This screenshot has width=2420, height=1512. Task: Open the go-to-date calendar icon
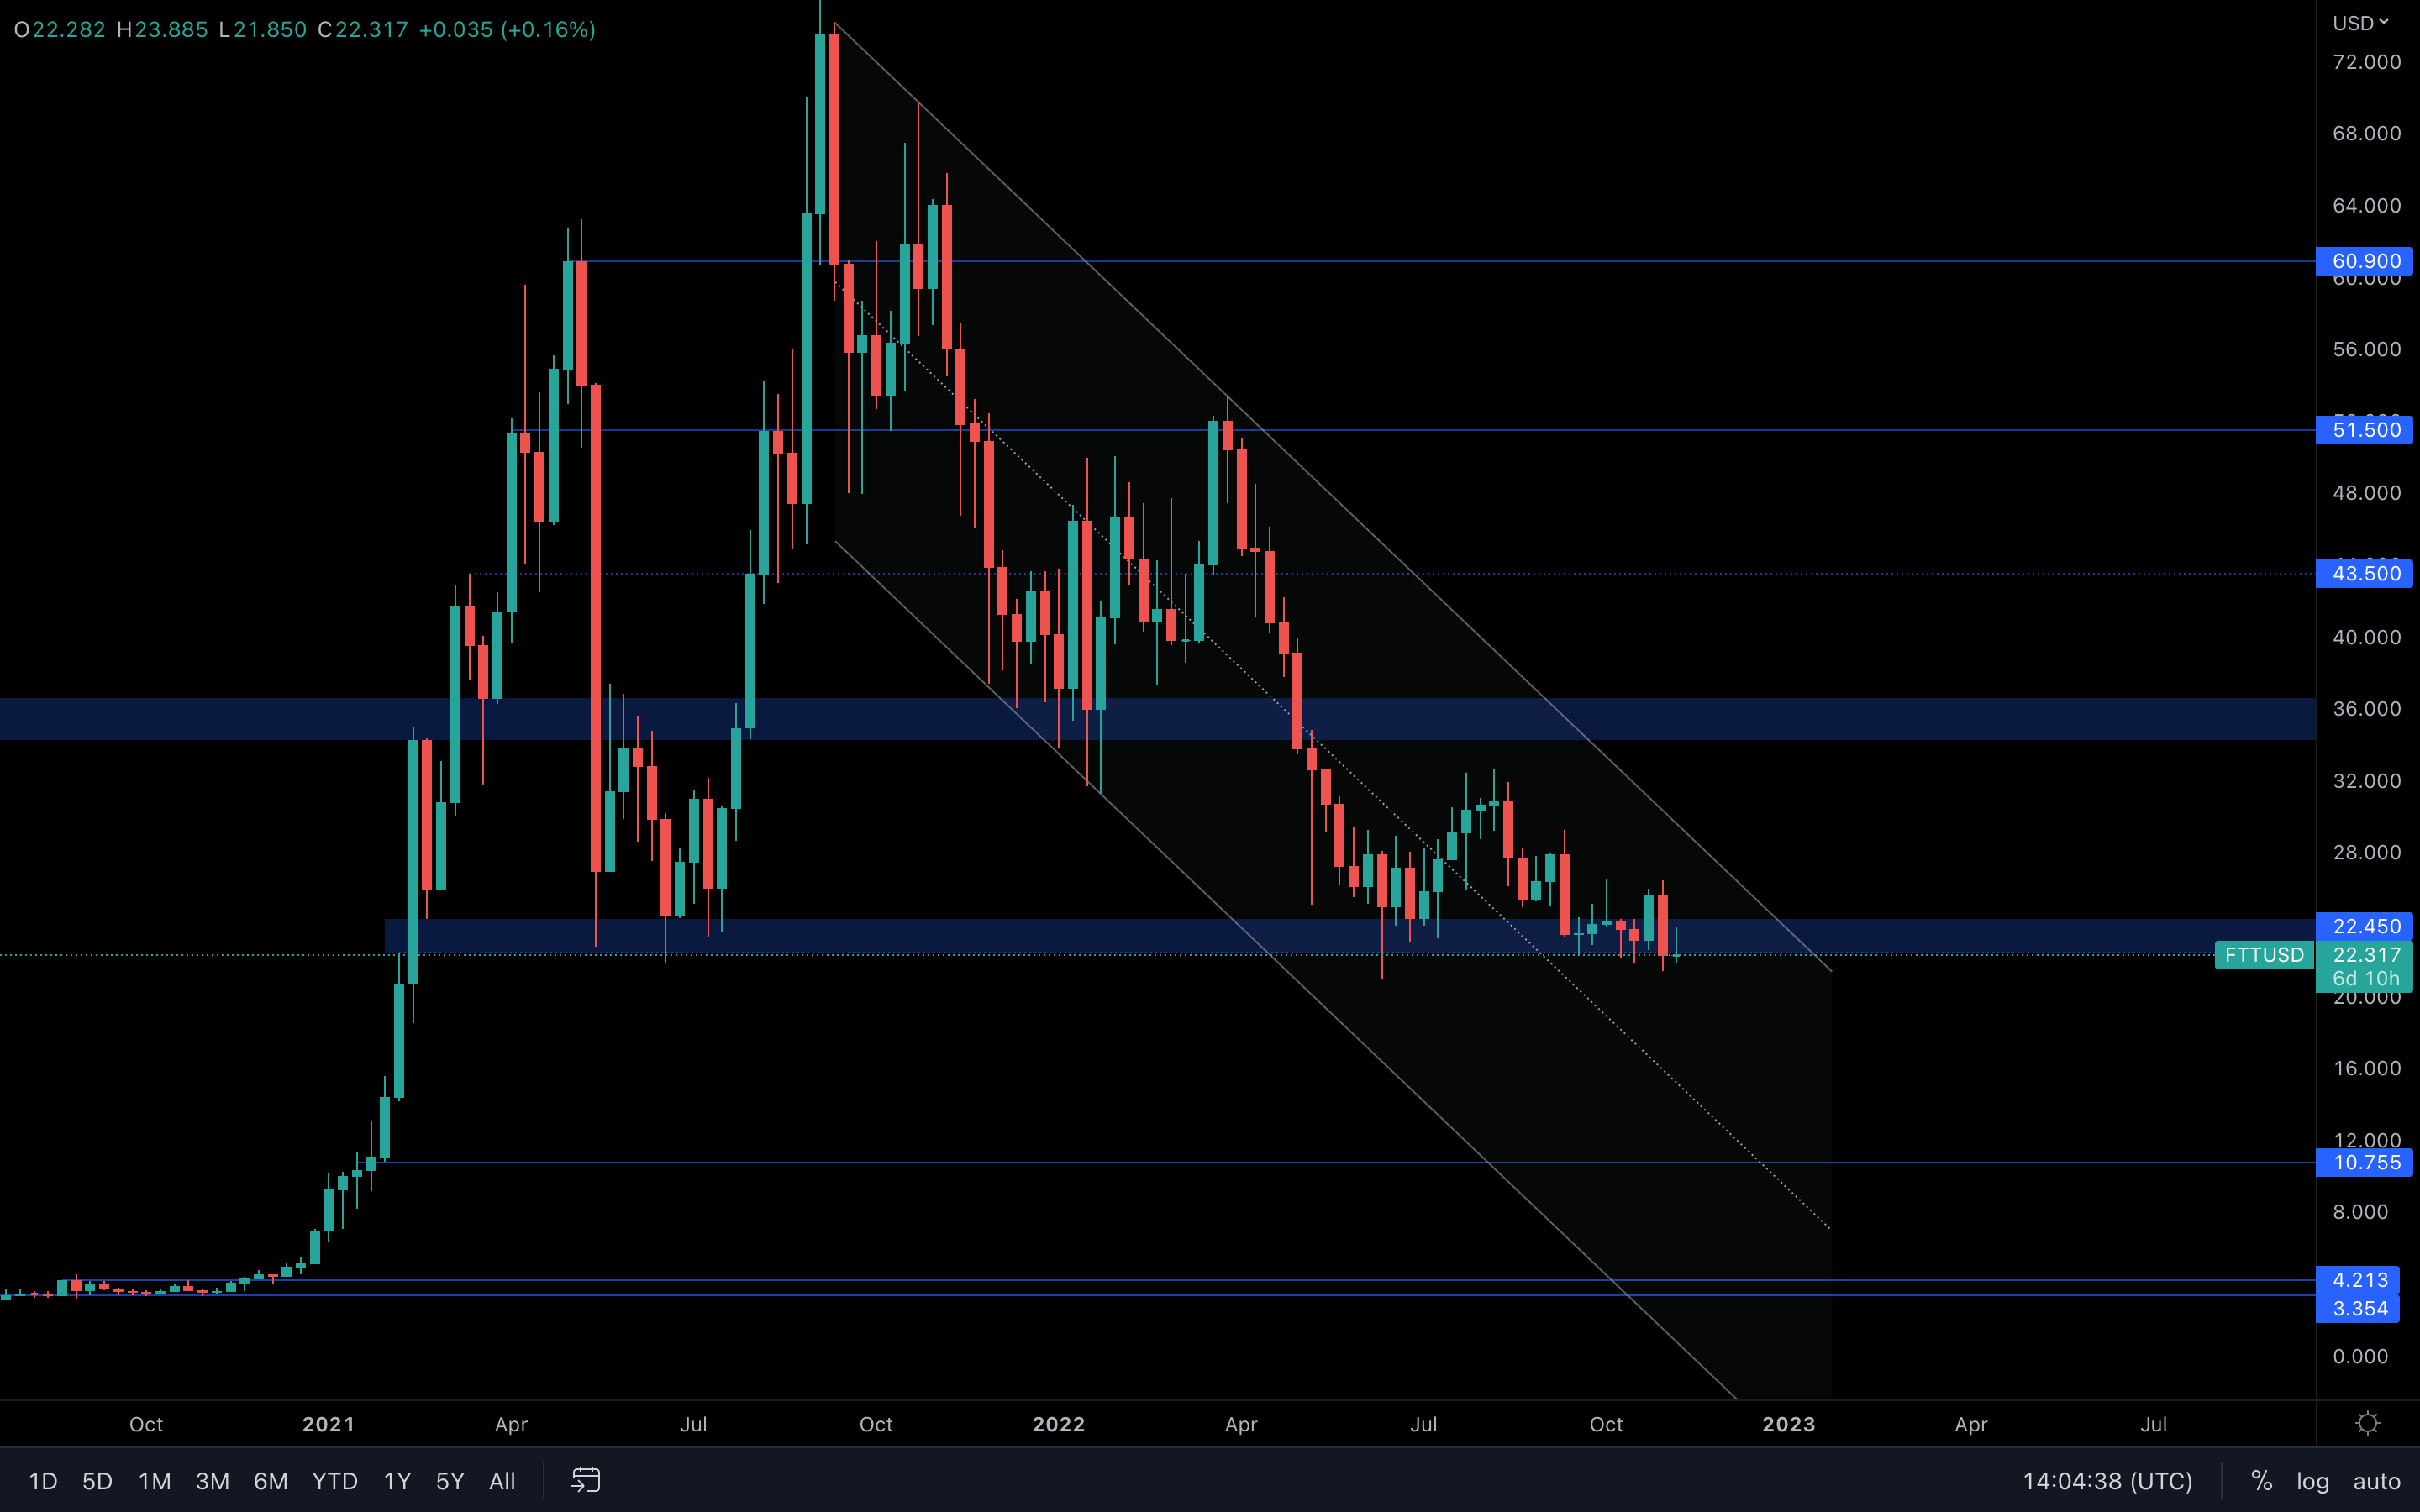[586, 1480]
